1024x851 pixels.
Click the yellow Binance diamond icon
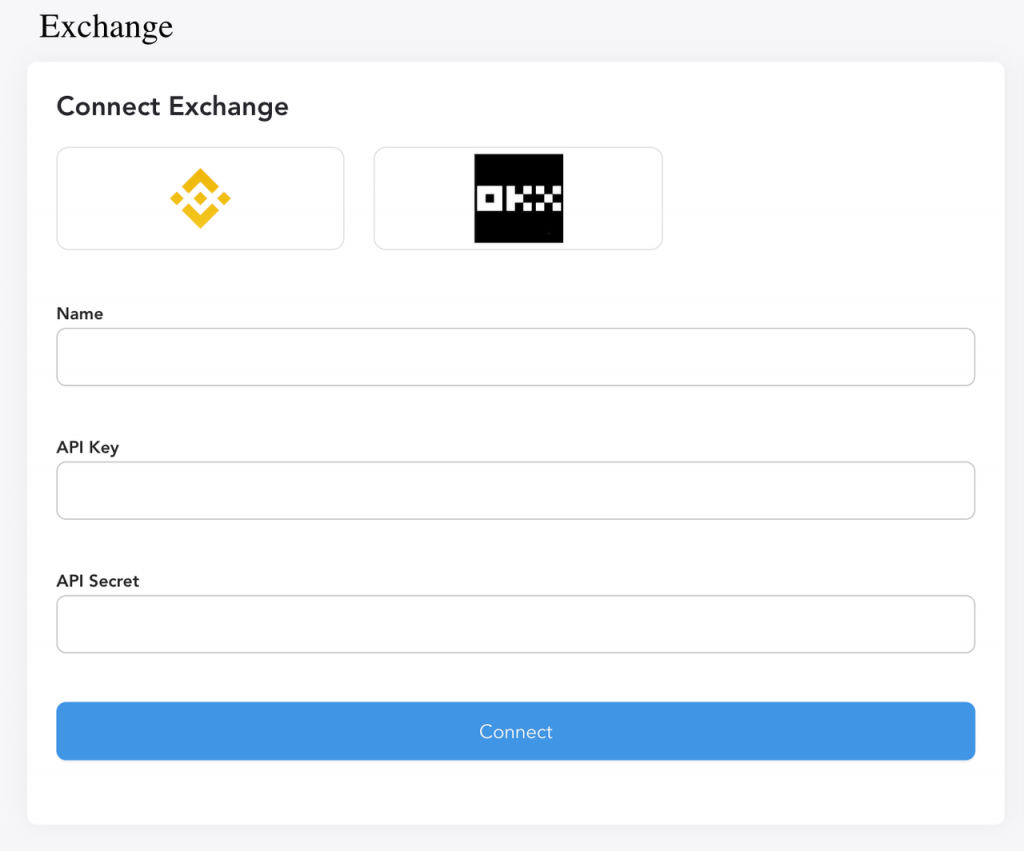click(200, 198)
